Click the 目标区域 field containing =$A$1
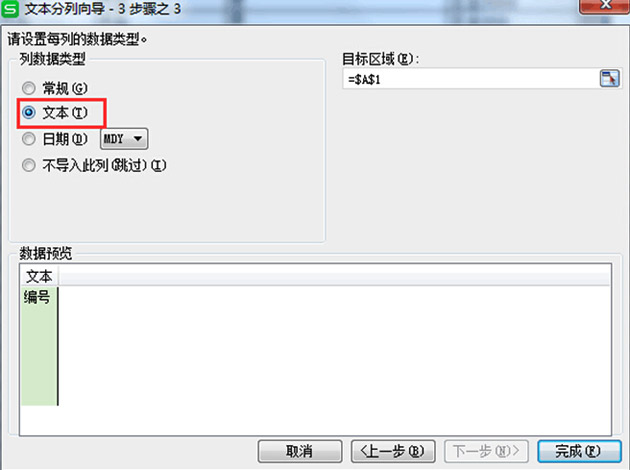This screenshot has width=630, height=470. pos(470,79)
